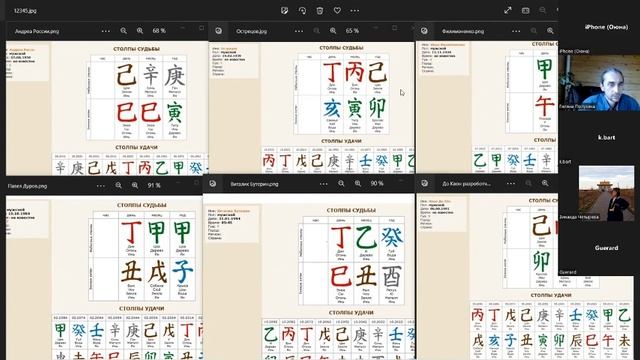Screen dimensions: 640x360
Task: Click СТОЛПЫ СУДЬБЫ heading in Острецов.jpg chart
Action: pyautogui.click(x=341, y=48)
